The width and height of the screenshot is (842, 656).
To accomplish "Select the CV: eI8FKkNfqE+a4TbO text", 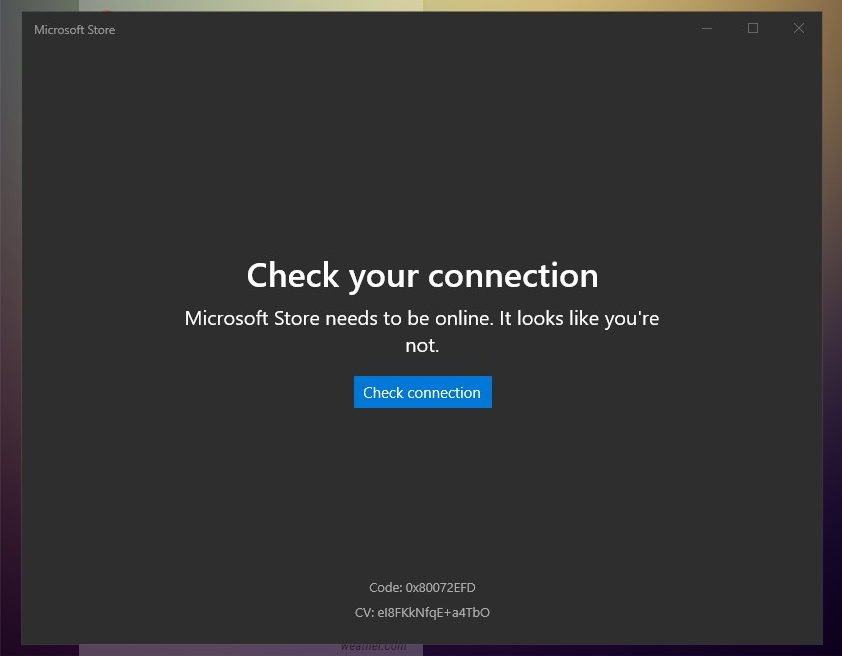I will 422,613.
